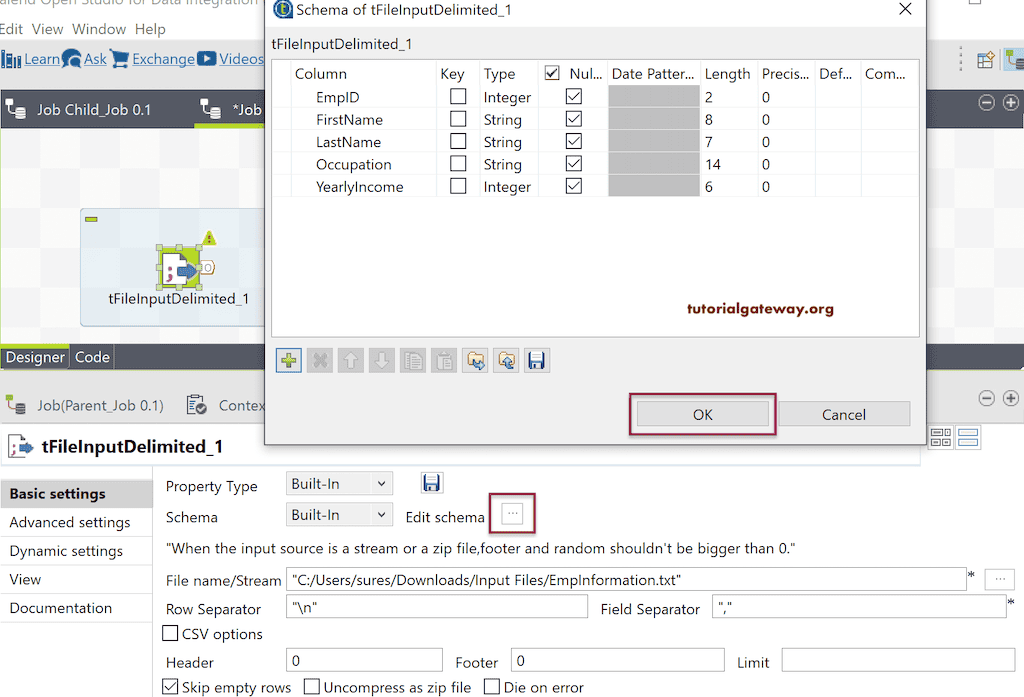Screen dimensions: 1024x697
Task: Open the Property Type dropdown
Action: (339, 483)
